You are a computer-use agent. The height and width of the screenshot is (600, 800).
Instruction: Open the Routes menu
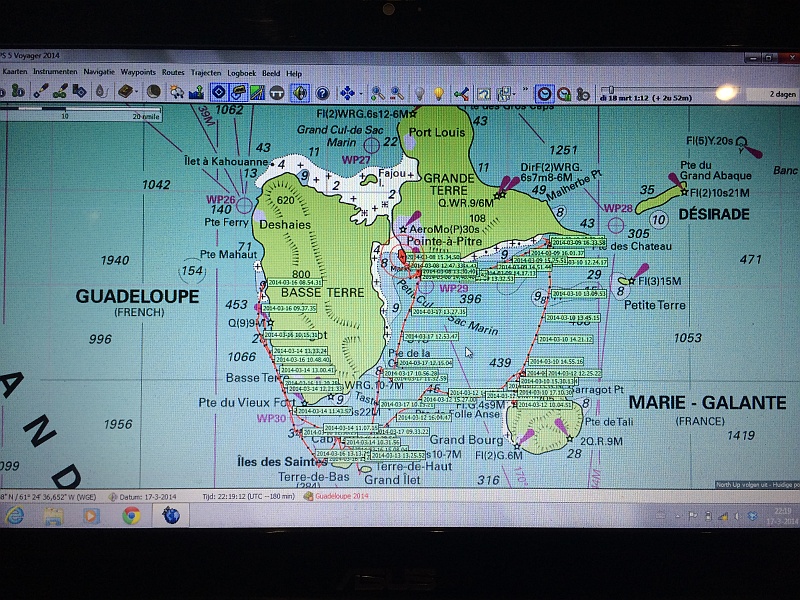click(x=173, y=72)
